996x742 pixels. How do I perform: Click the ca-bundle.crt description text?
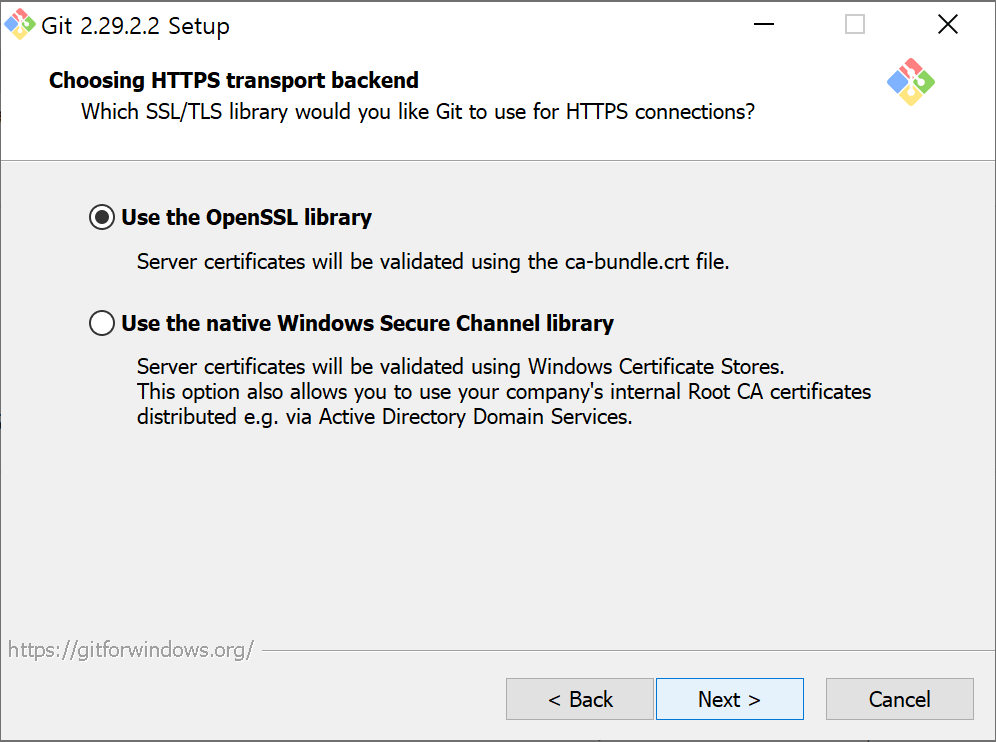pos(433,262)
